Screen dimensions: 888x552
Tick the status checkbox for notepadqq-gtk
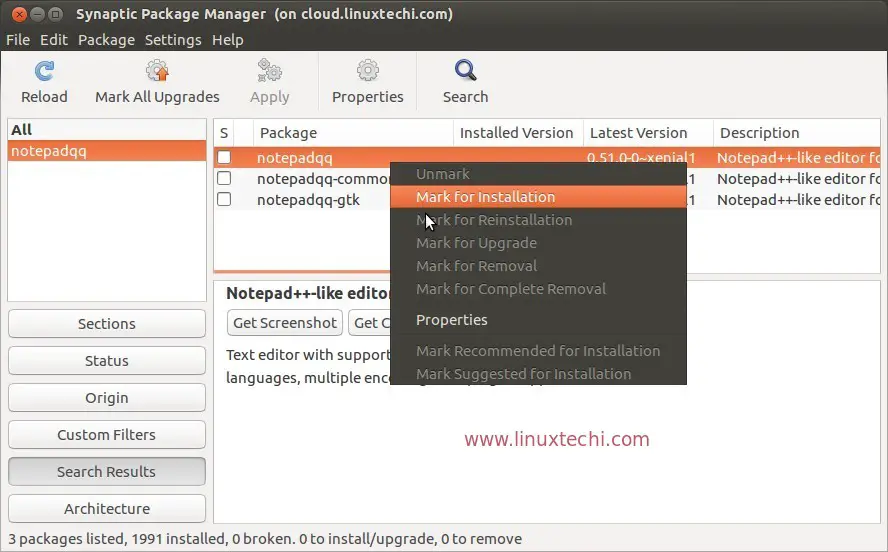[224, 199]
